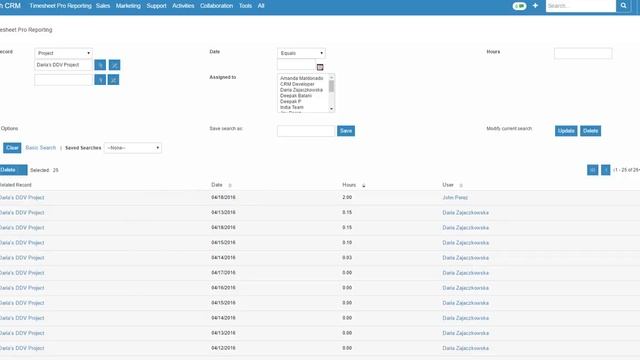
Task: Open the Support menu
Action: point(156,6)
